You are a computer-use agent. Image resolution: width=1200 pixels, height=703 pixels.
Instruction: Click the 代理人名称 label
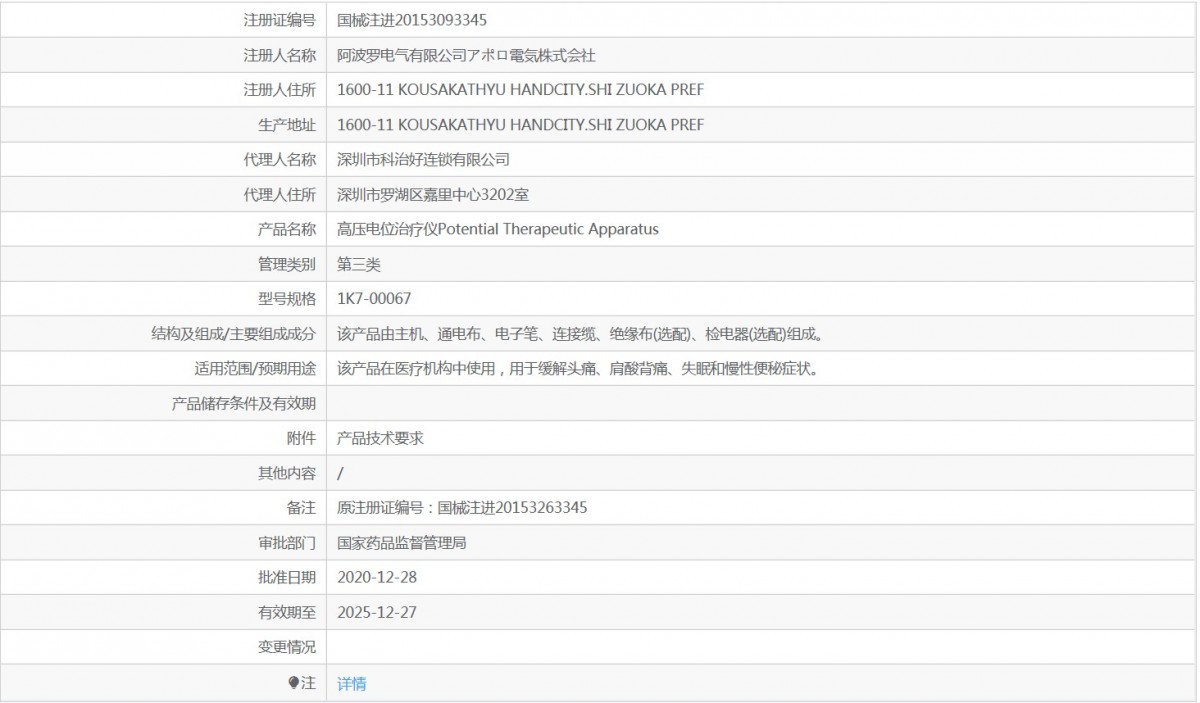280,160
